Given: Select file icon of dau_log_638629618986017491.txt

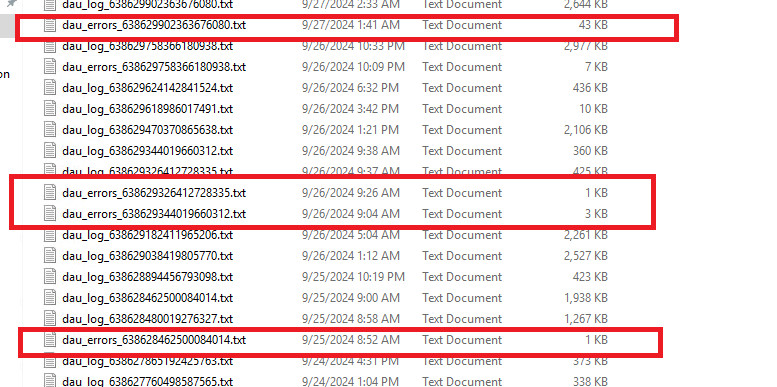Looking at the screenshot, I should (50, 109).
